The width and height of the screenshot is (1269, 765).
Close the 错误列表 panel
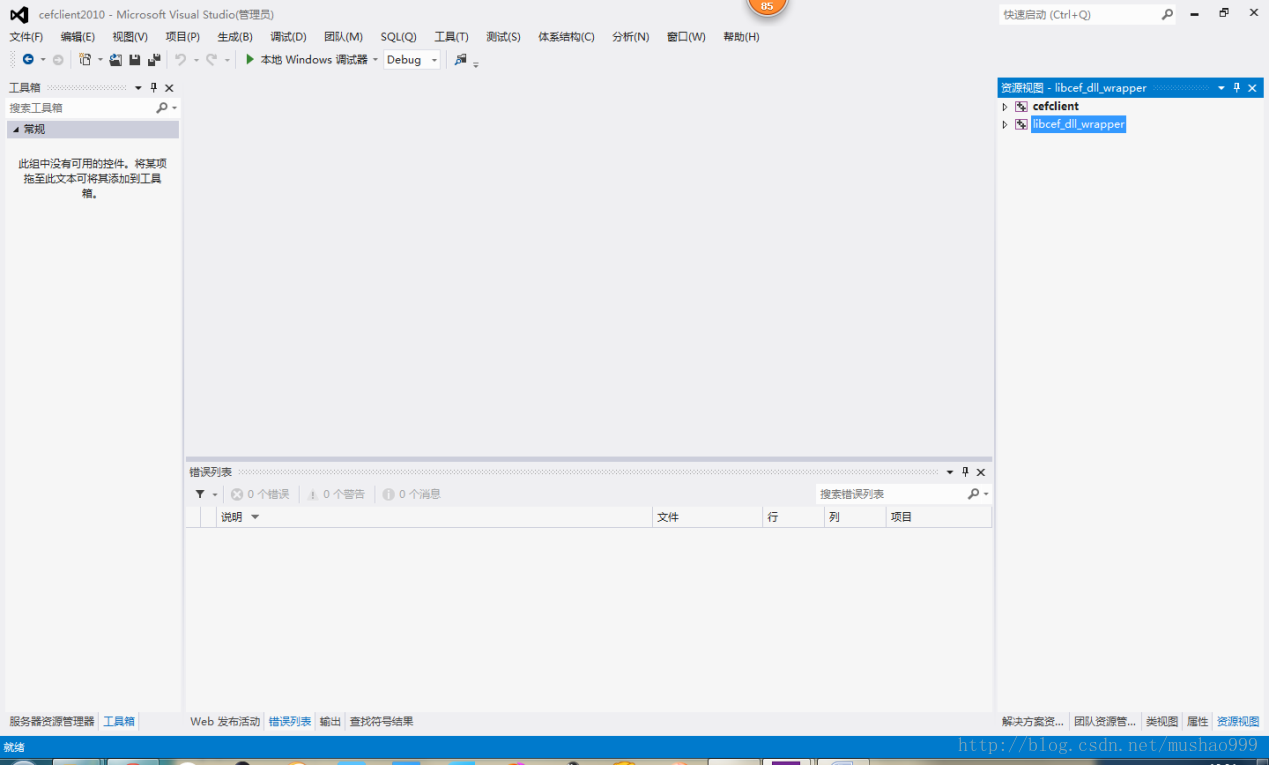pos(981,472)
